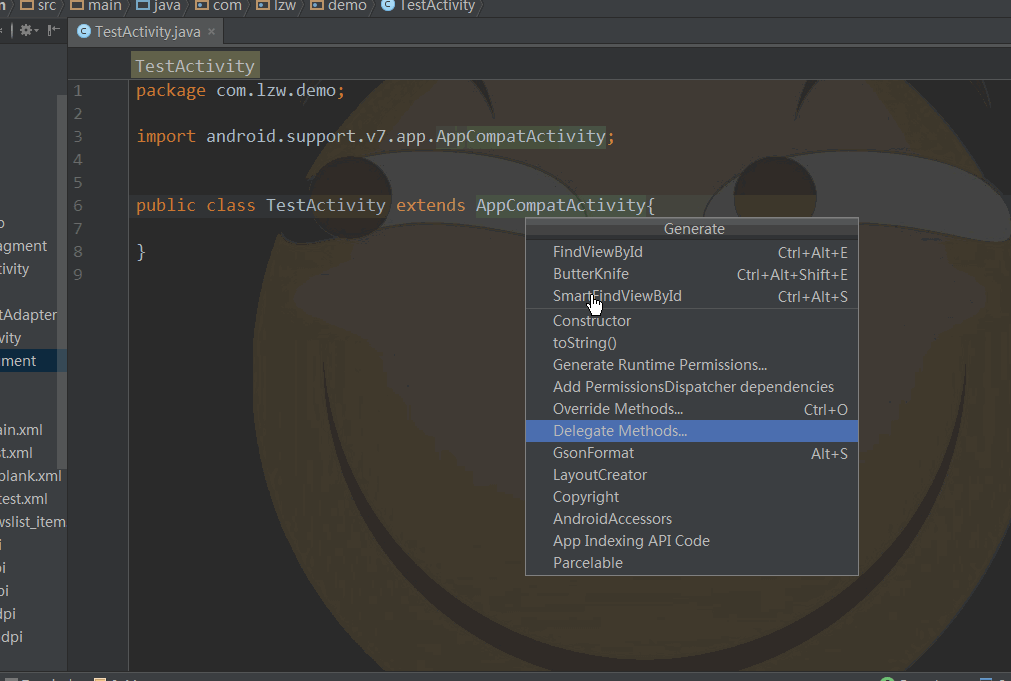Click AppCompatActivity in the import statement
Image resolution: width=1011 pixels, height=681 pixels.
[520, 136]
